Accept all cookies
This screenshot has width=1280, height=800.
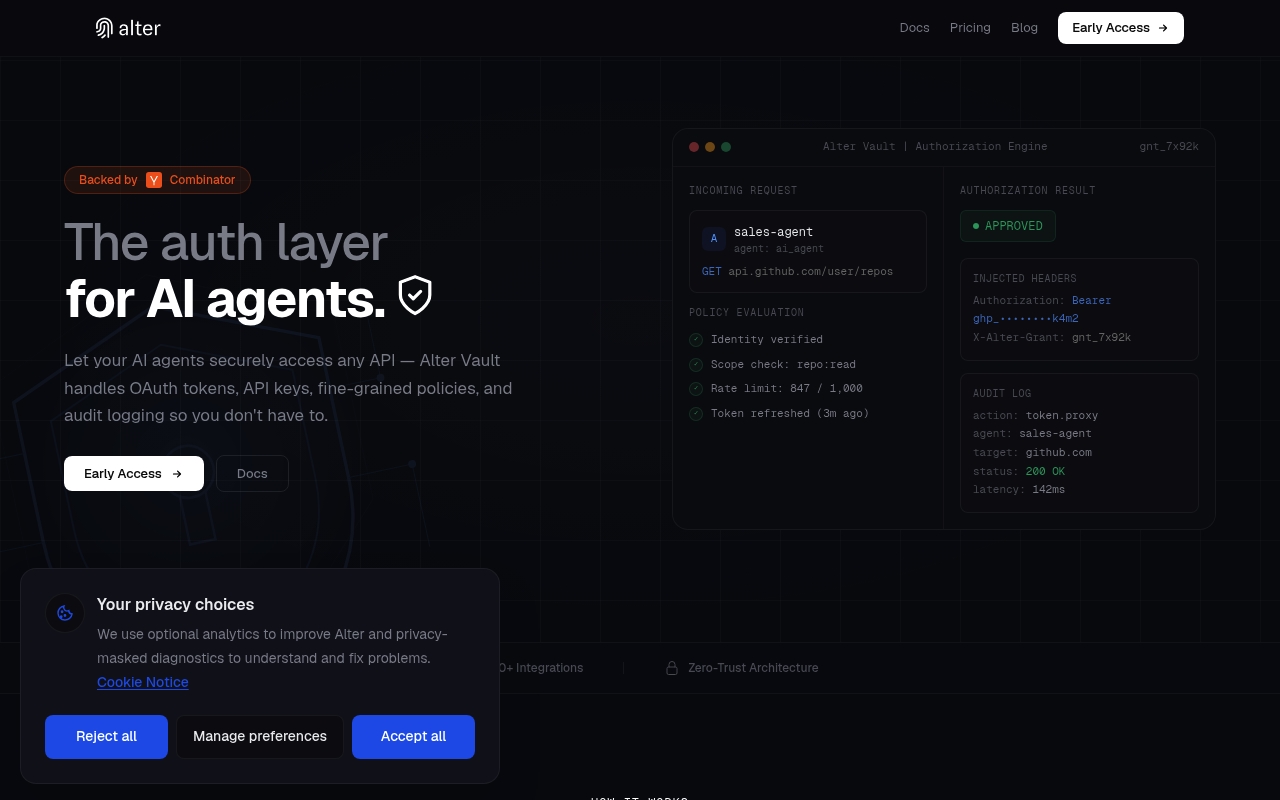(413, 737)
